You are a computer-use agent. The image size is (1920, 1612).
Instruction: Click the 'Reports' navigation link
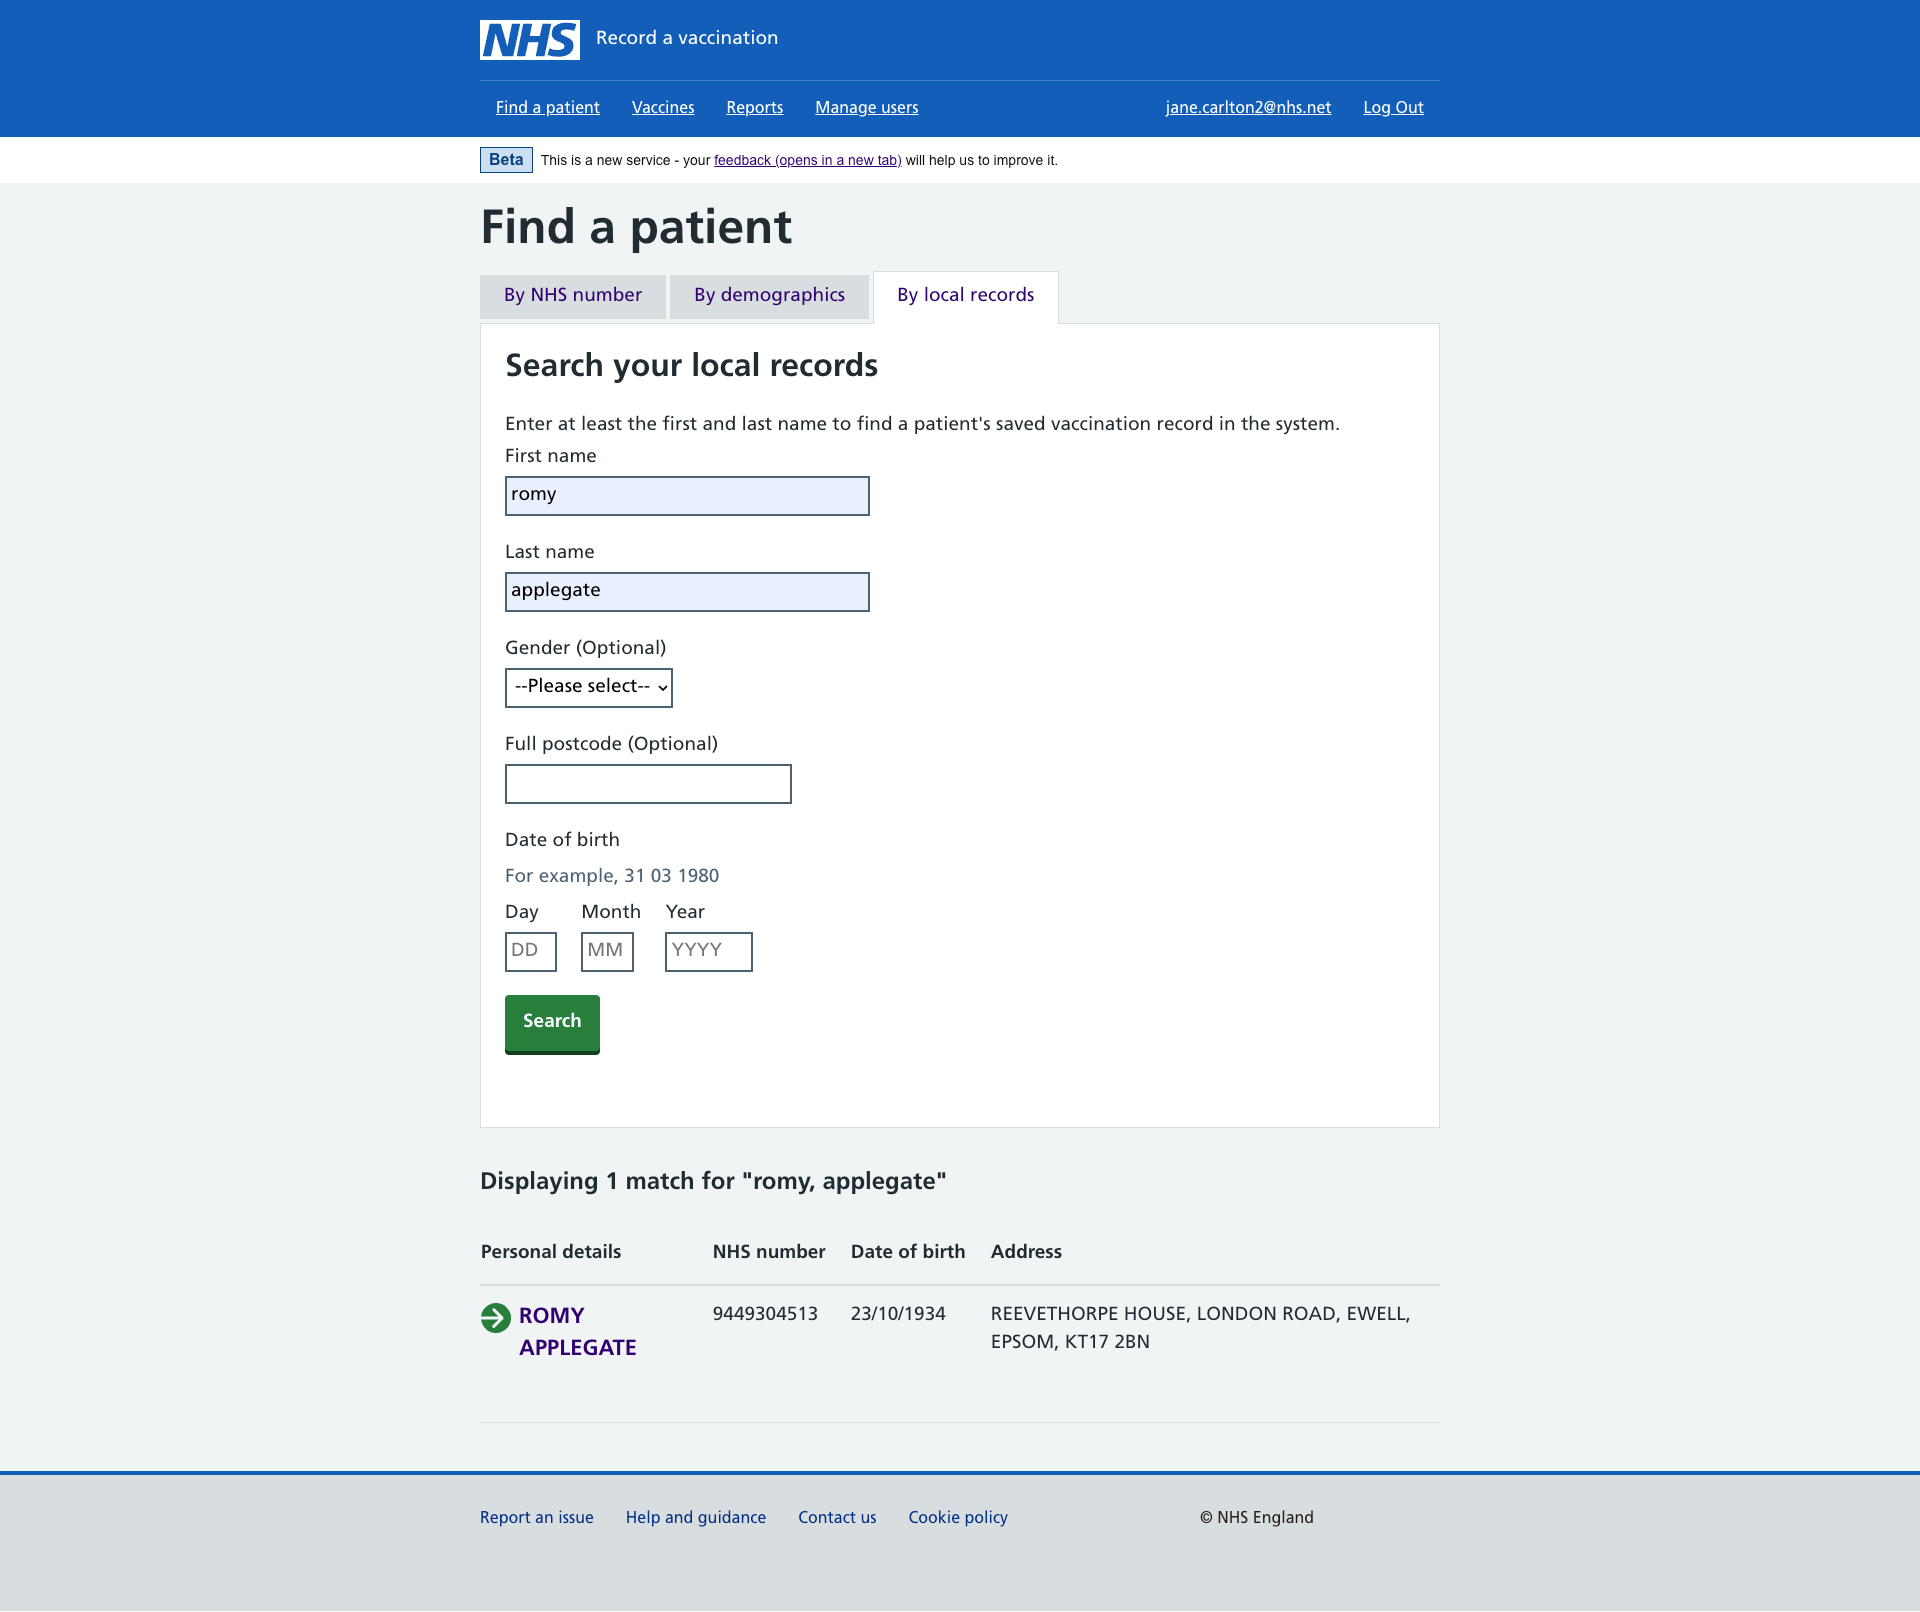pyautogui.click(x=755, y=107)
